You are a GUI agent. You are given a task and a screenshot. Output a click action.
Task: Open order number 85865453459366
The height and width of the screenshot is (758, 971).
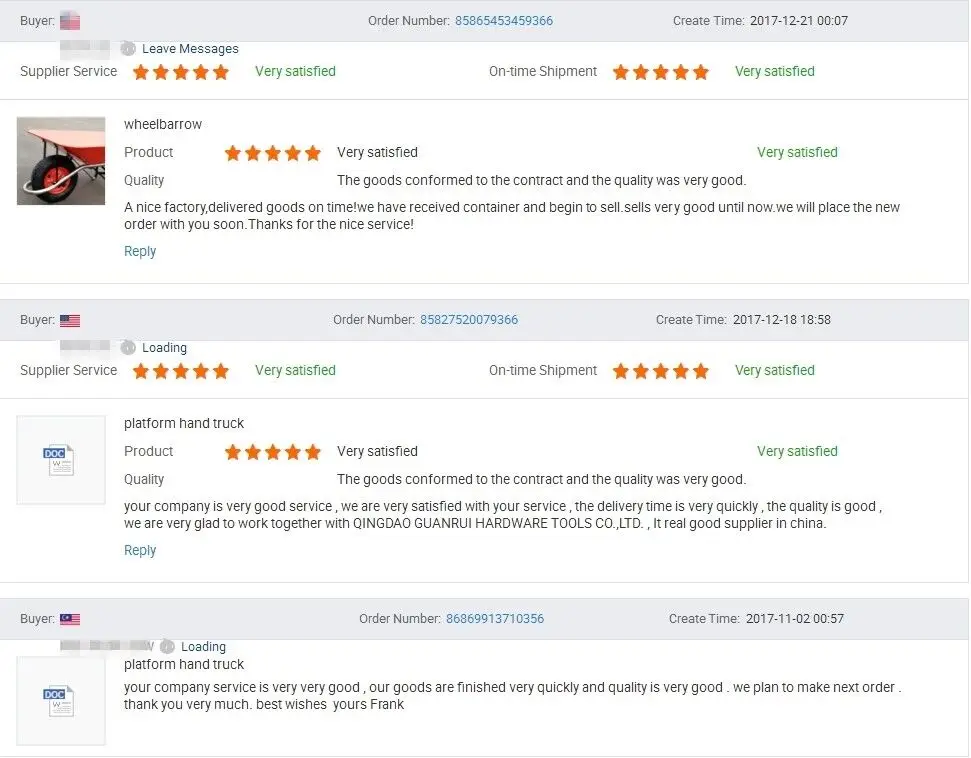click(x=504, y=21)
